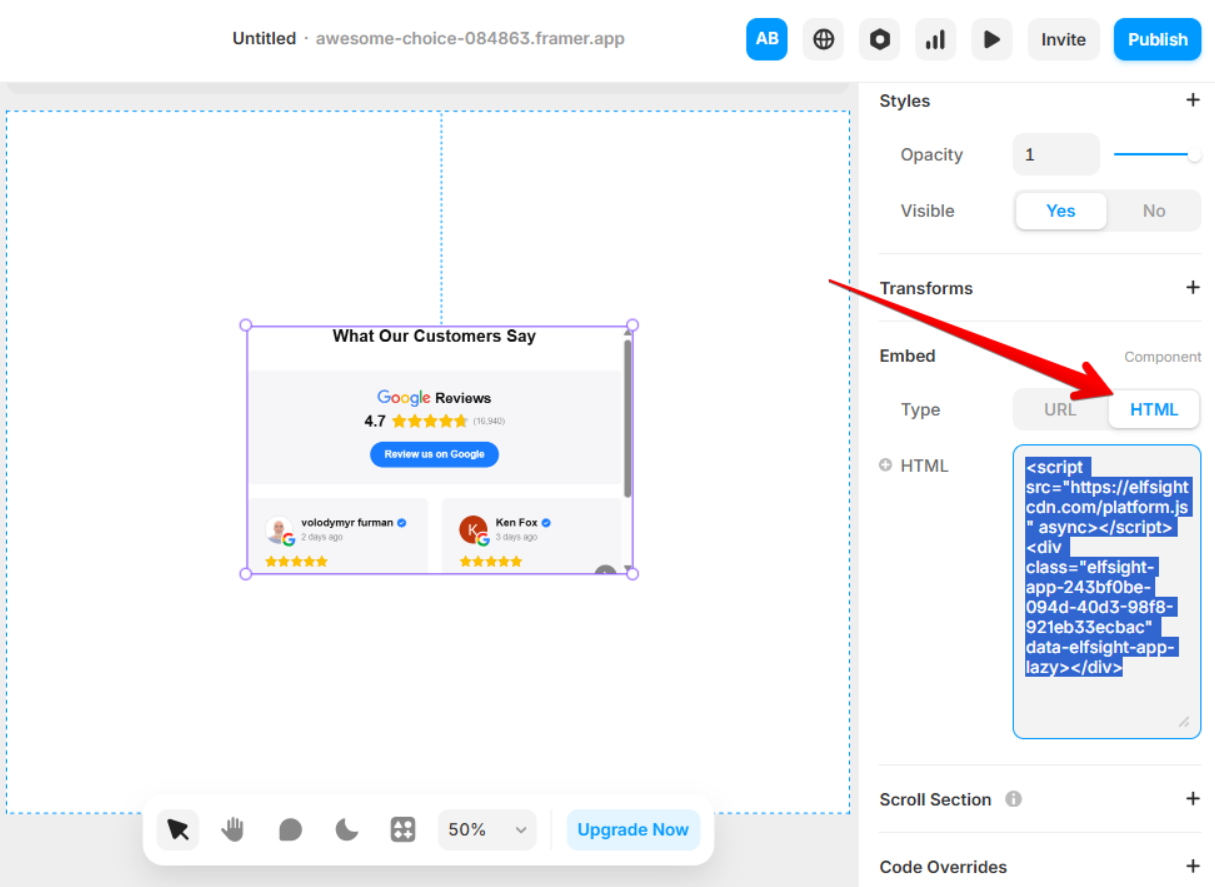This screenshot has width=1215, height=887.
Task: Set Visible to No
Action: [1154, 211]
